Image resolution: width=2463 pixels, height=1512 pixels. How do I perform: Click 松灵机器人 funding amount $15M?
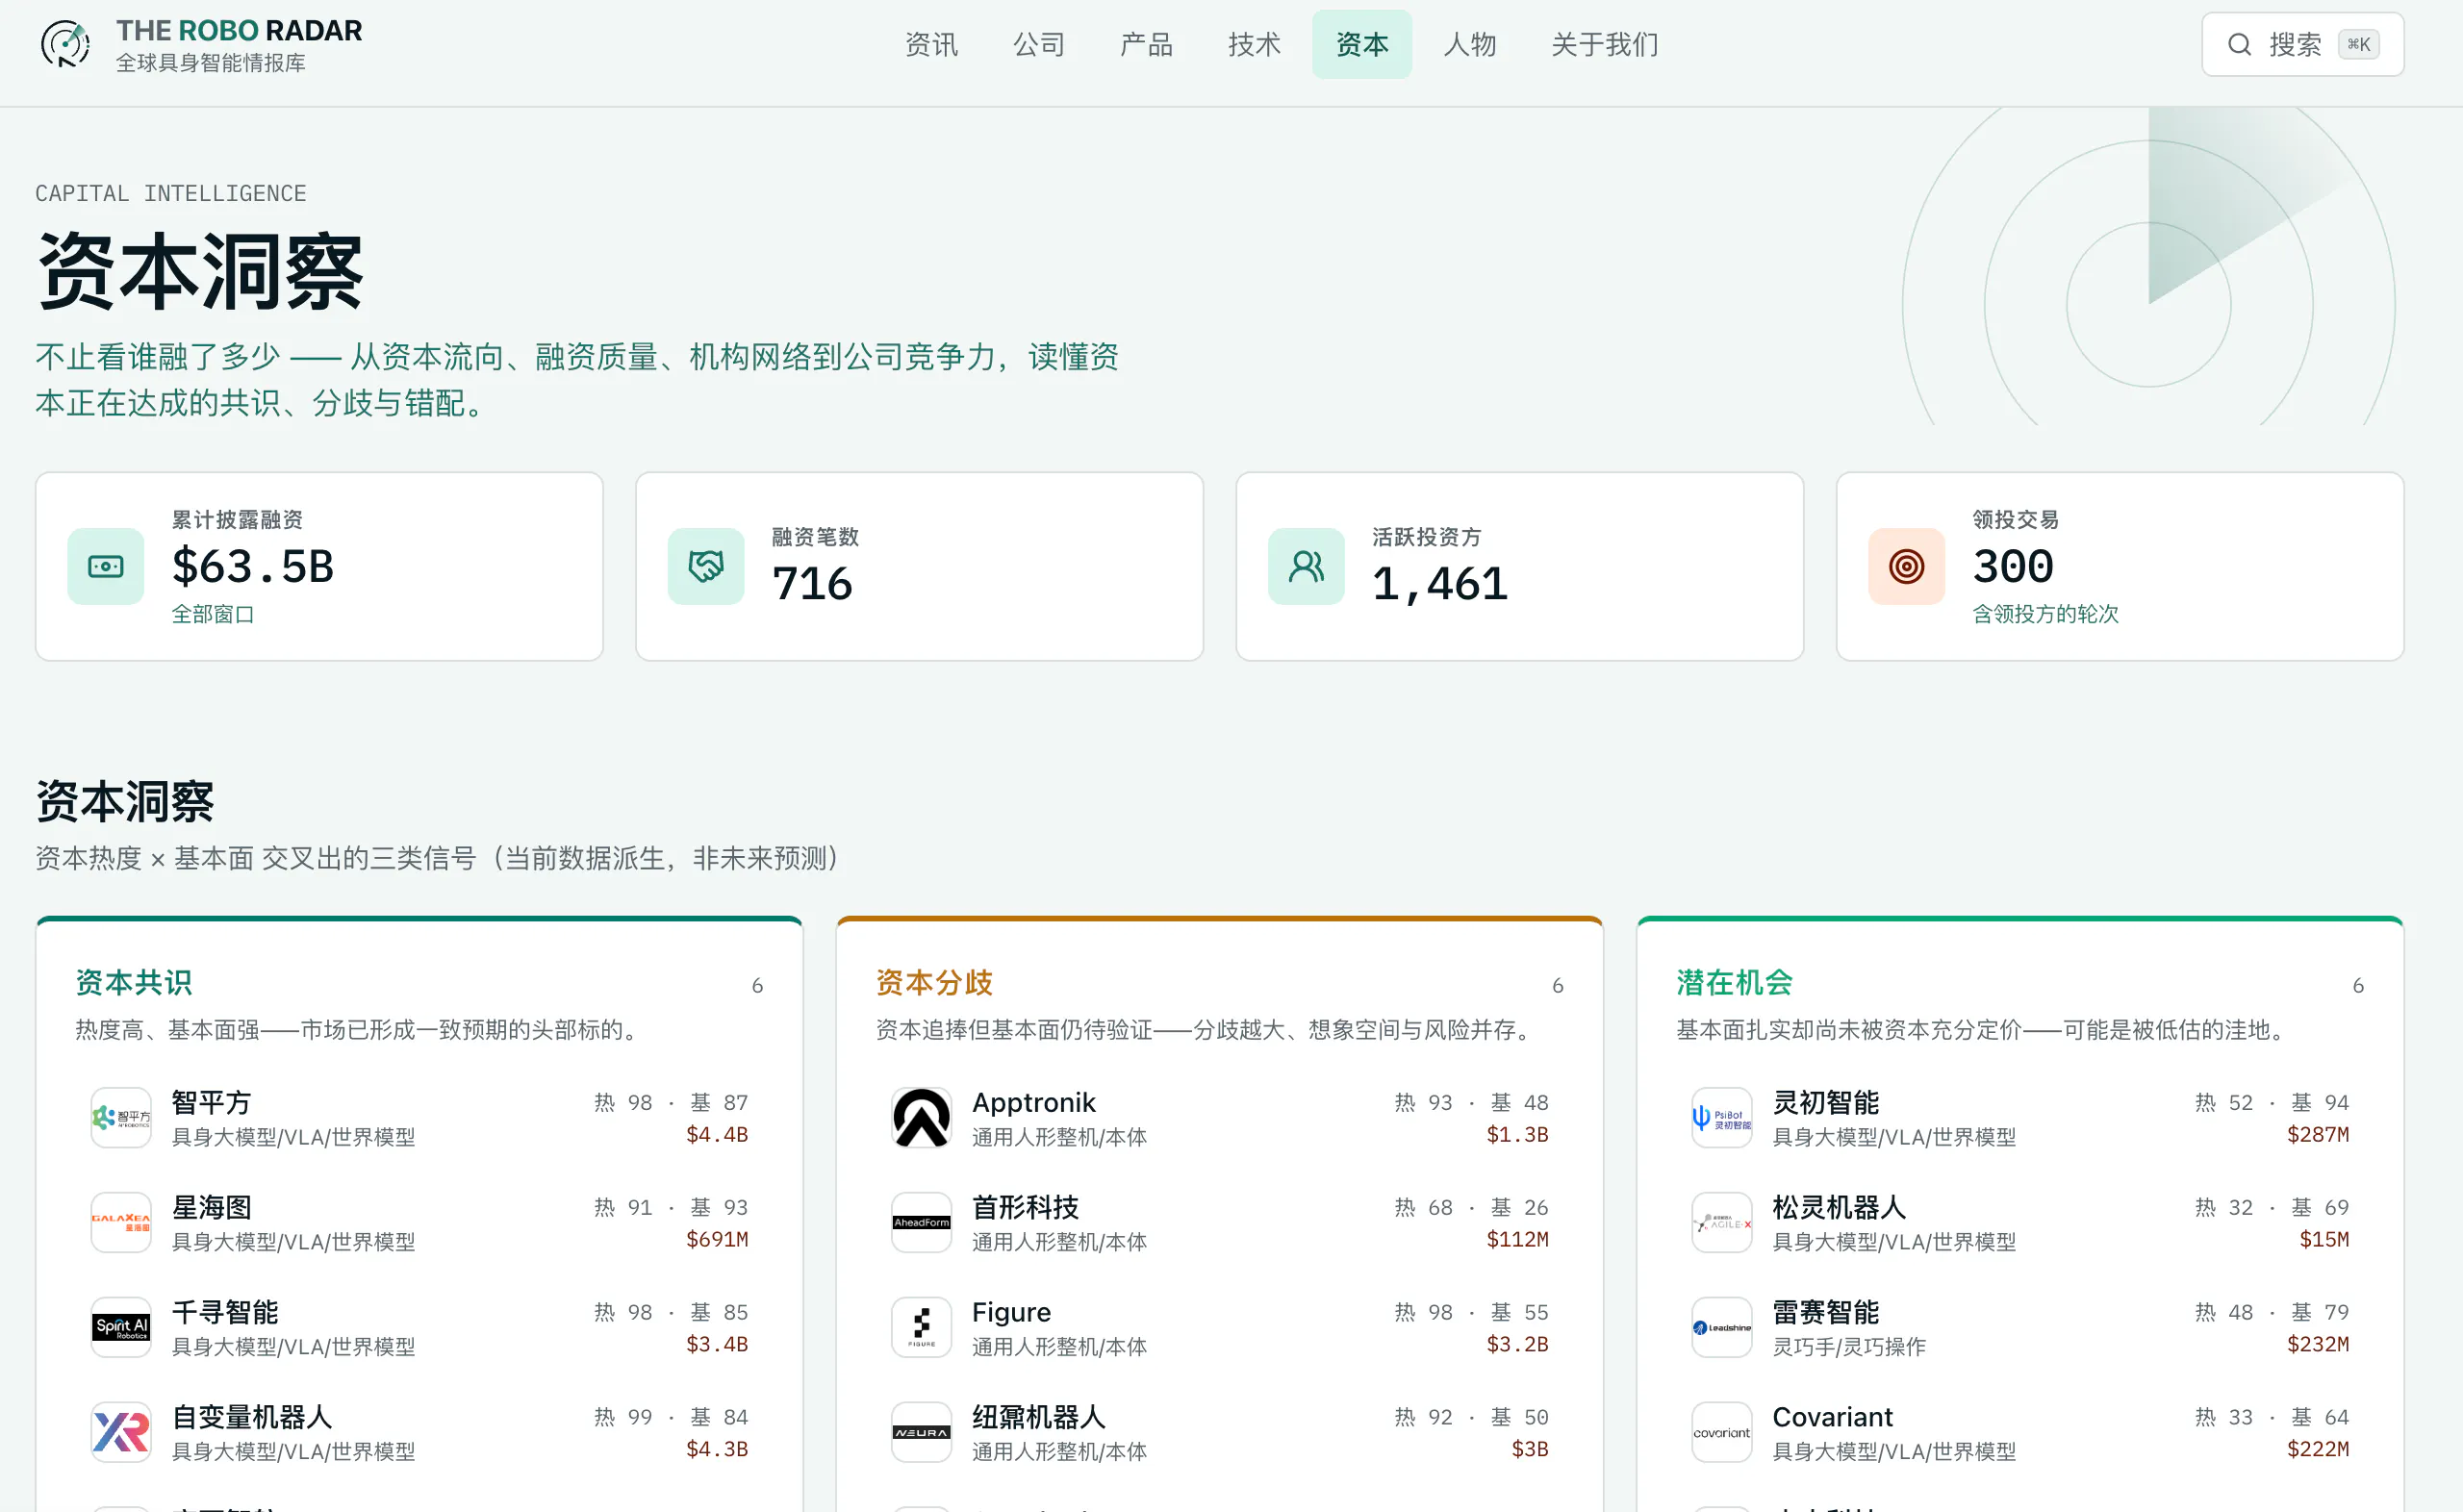click(x=2324, y=1240)
